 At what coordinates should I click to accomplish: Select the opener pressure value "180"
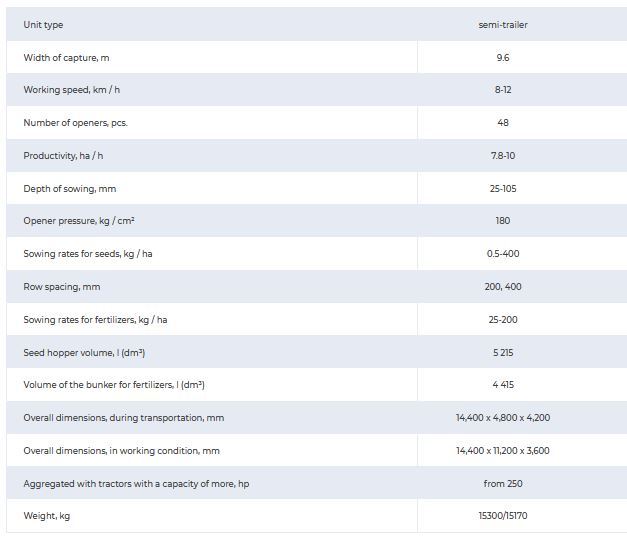tap(502, 221)
